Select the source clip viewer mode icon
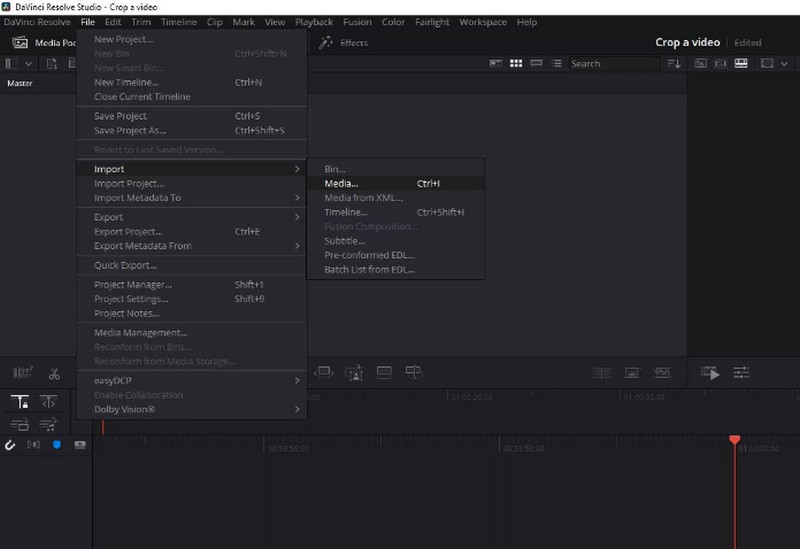This screenshot has height=549, width=800. (701, 63)
